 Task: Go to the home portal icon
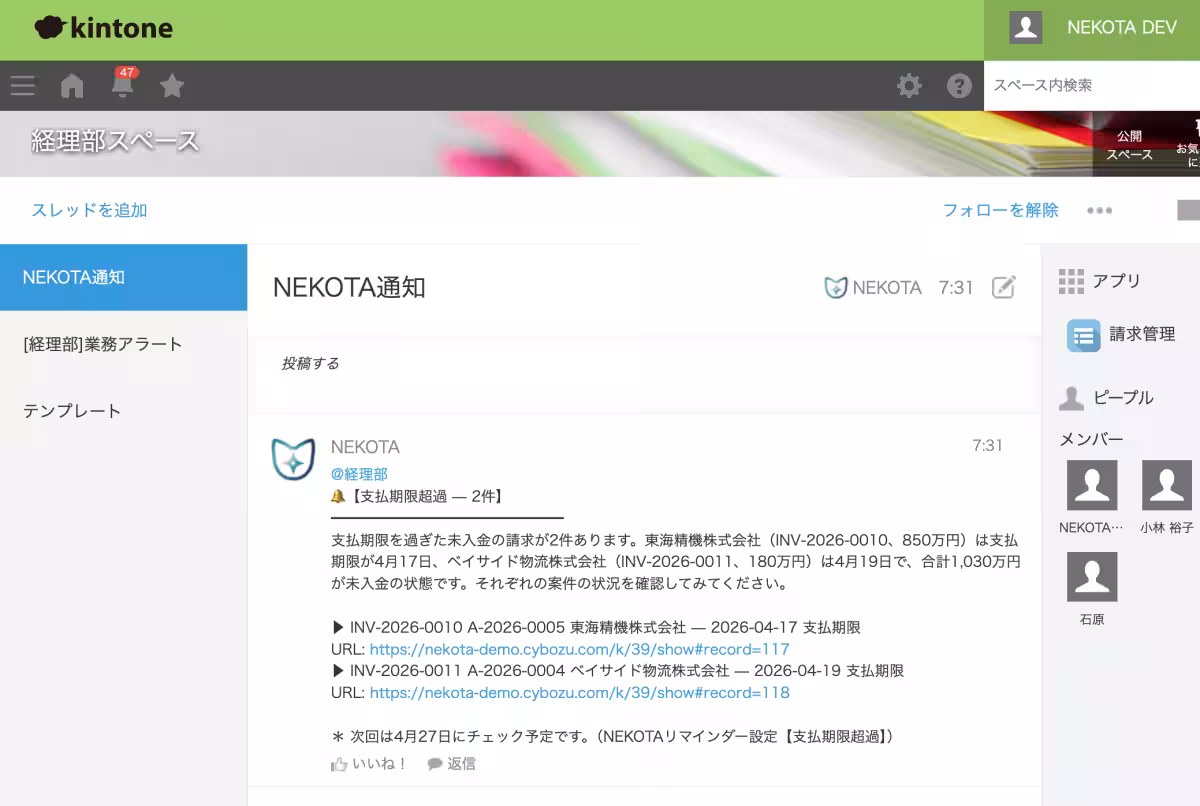click(72, 86)
